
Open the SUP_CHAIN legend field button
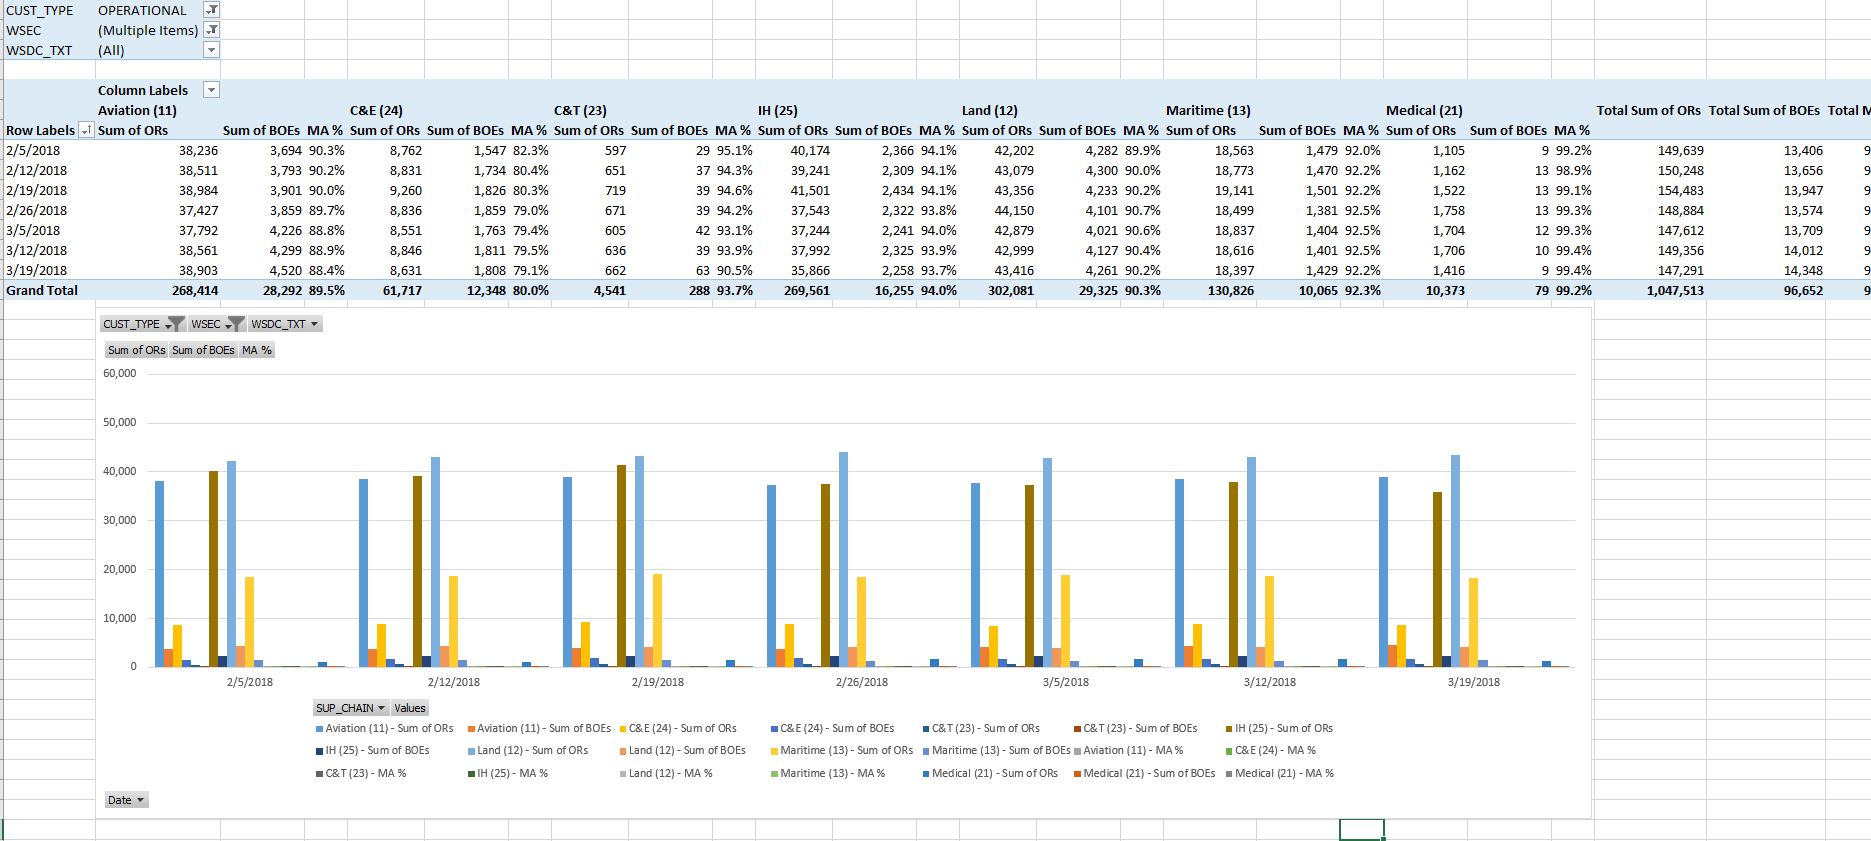pos(350,708)
